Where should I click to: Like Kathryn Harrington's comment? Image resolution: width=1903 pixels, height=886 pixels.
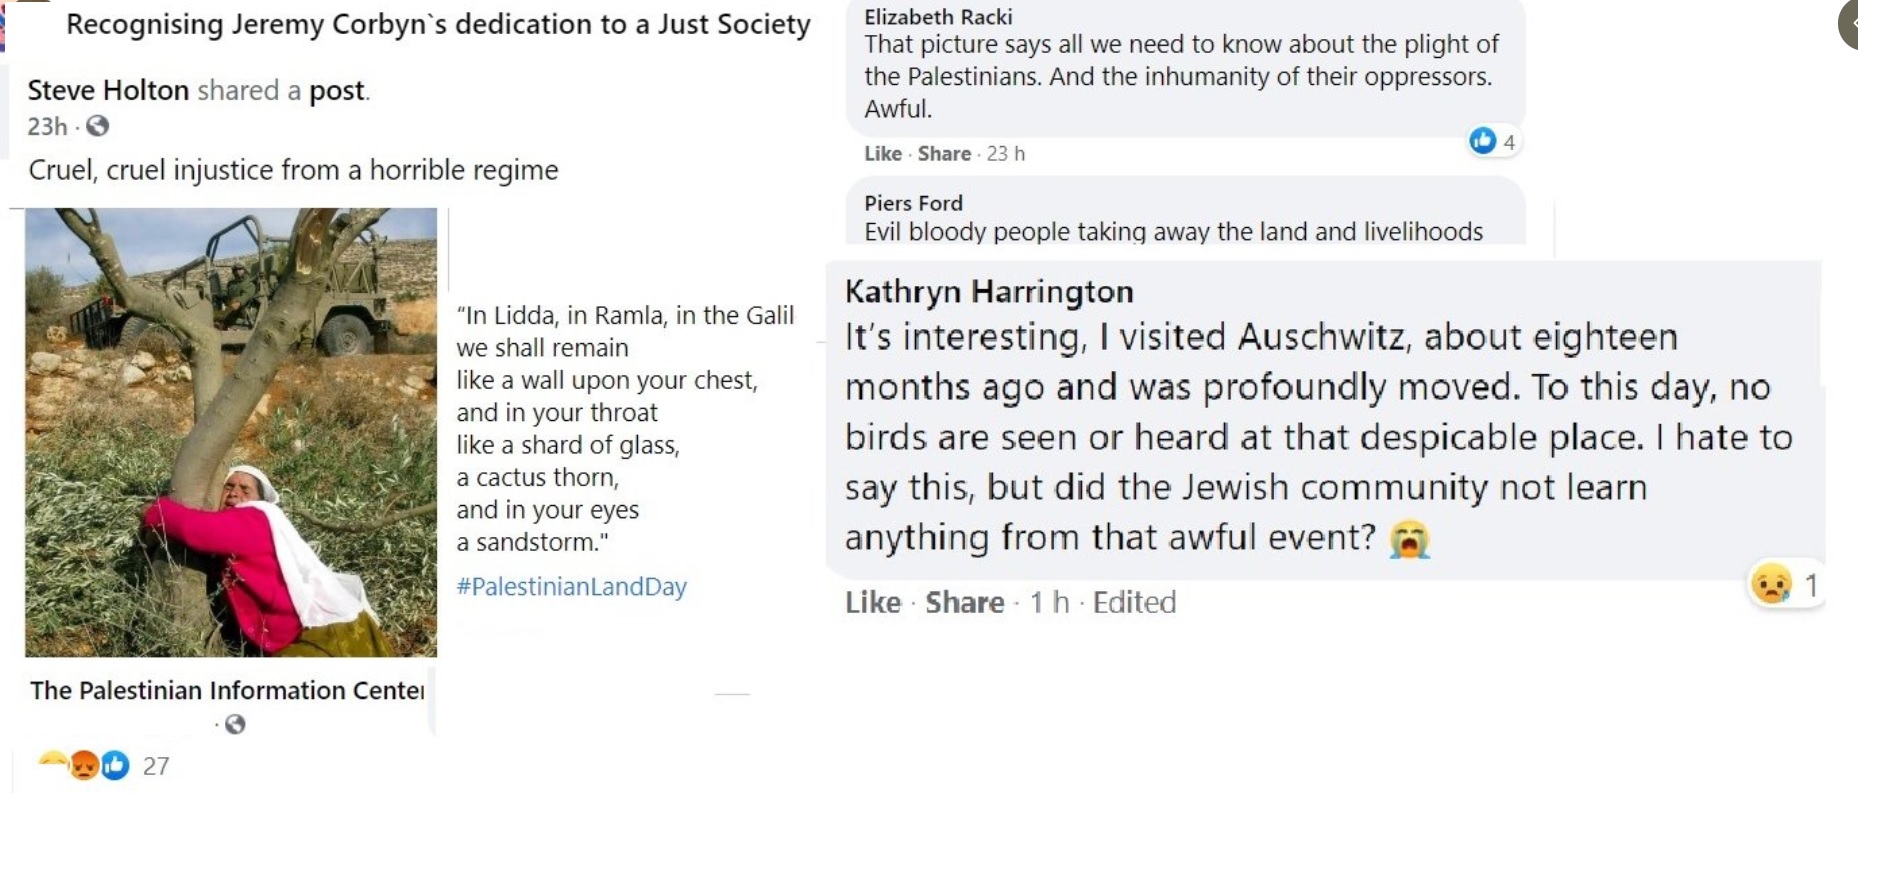point(872,602)
